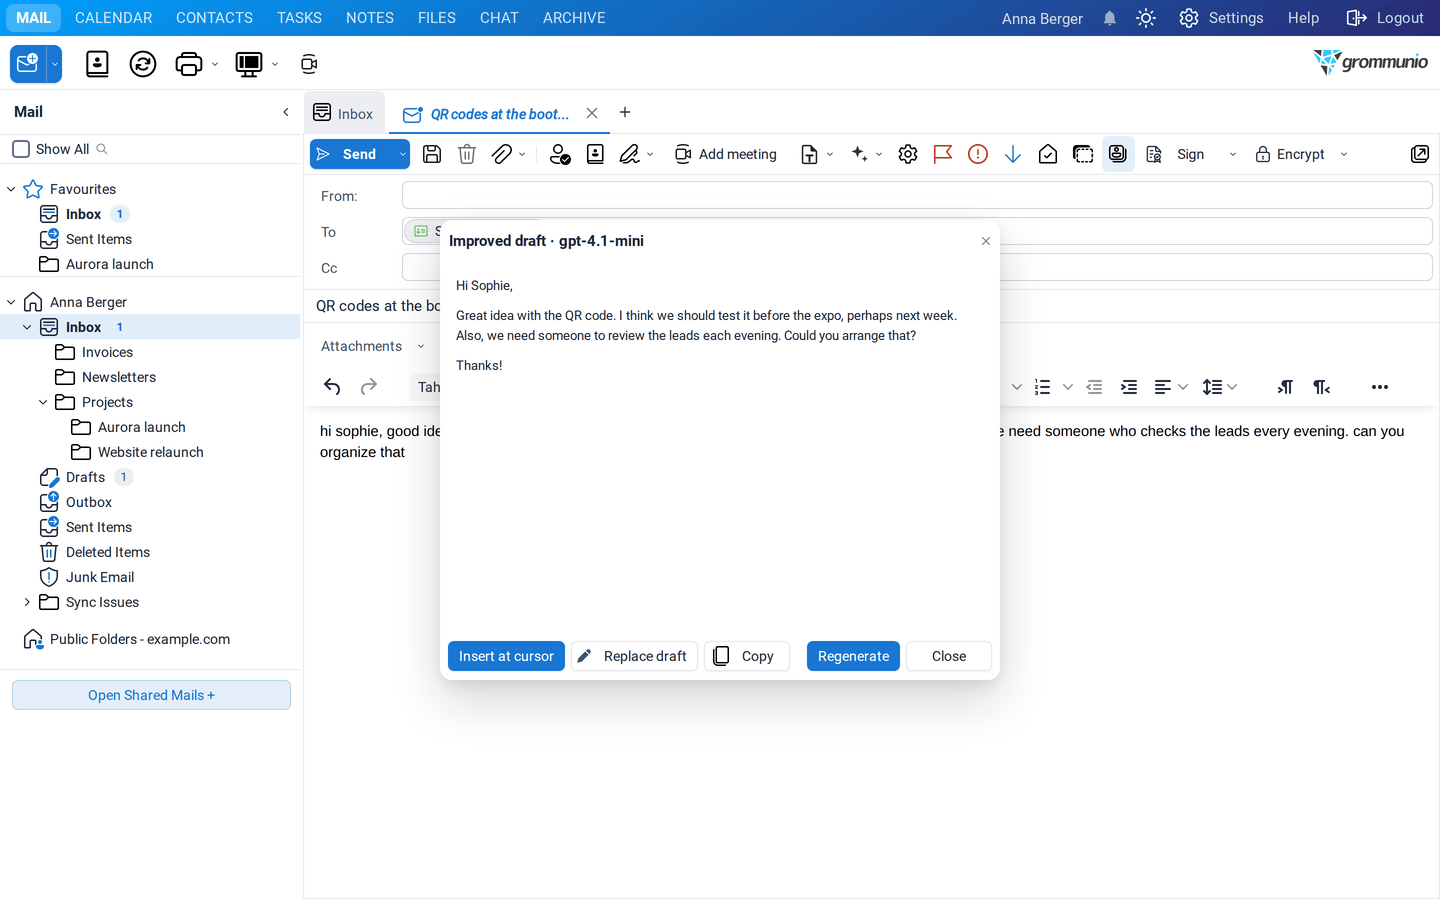
Task: Switch to the Inbox tab
Action: click(344, 113)
